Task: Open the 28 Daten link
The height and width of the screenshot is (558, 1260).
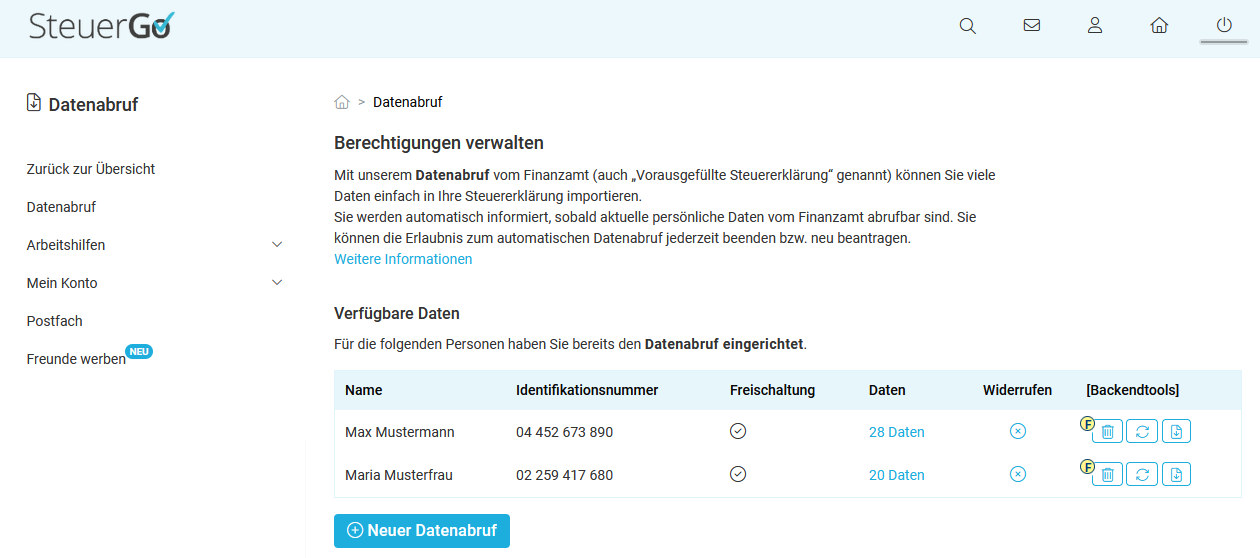Action: click(896, 432)
